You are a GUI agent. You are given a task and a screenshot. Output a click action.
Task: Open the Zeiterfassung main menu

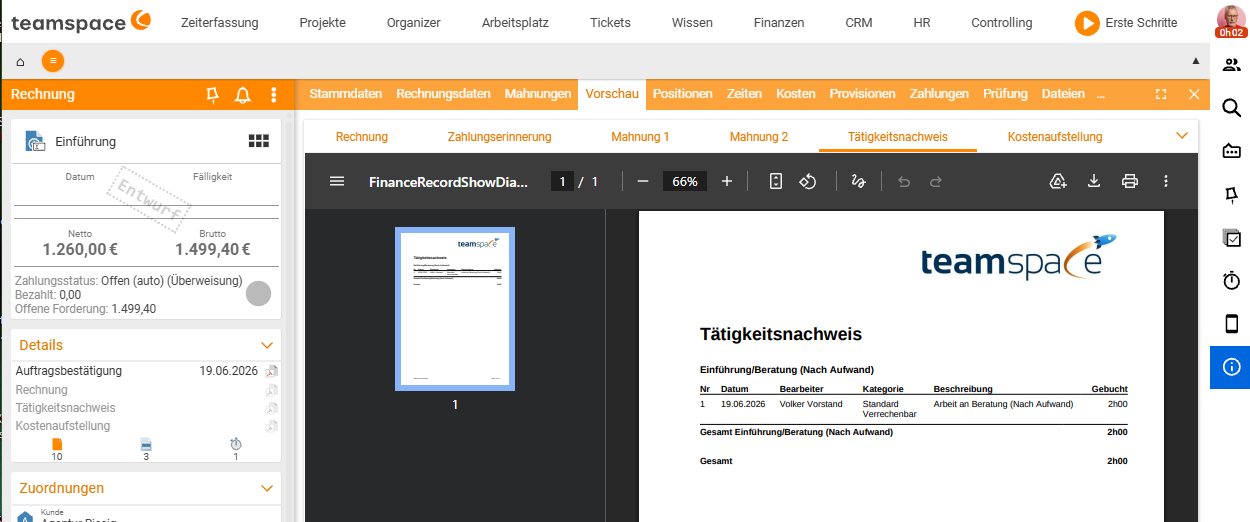[220, 22]
